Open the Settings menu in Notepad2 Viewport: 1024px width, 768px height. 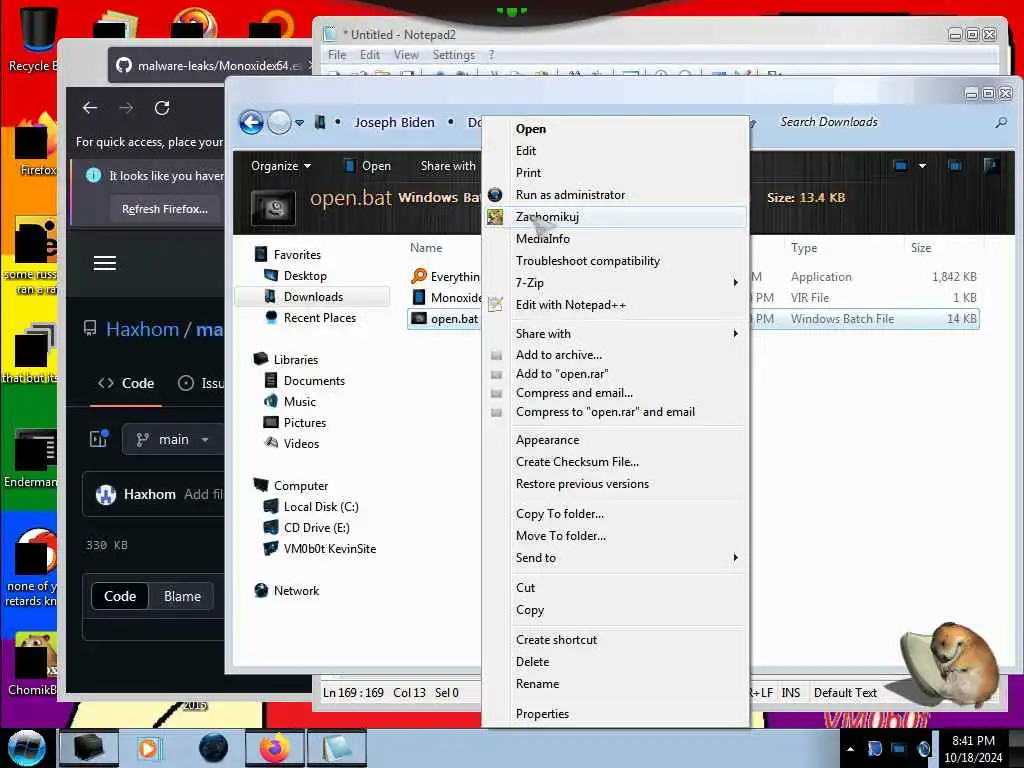453,55
